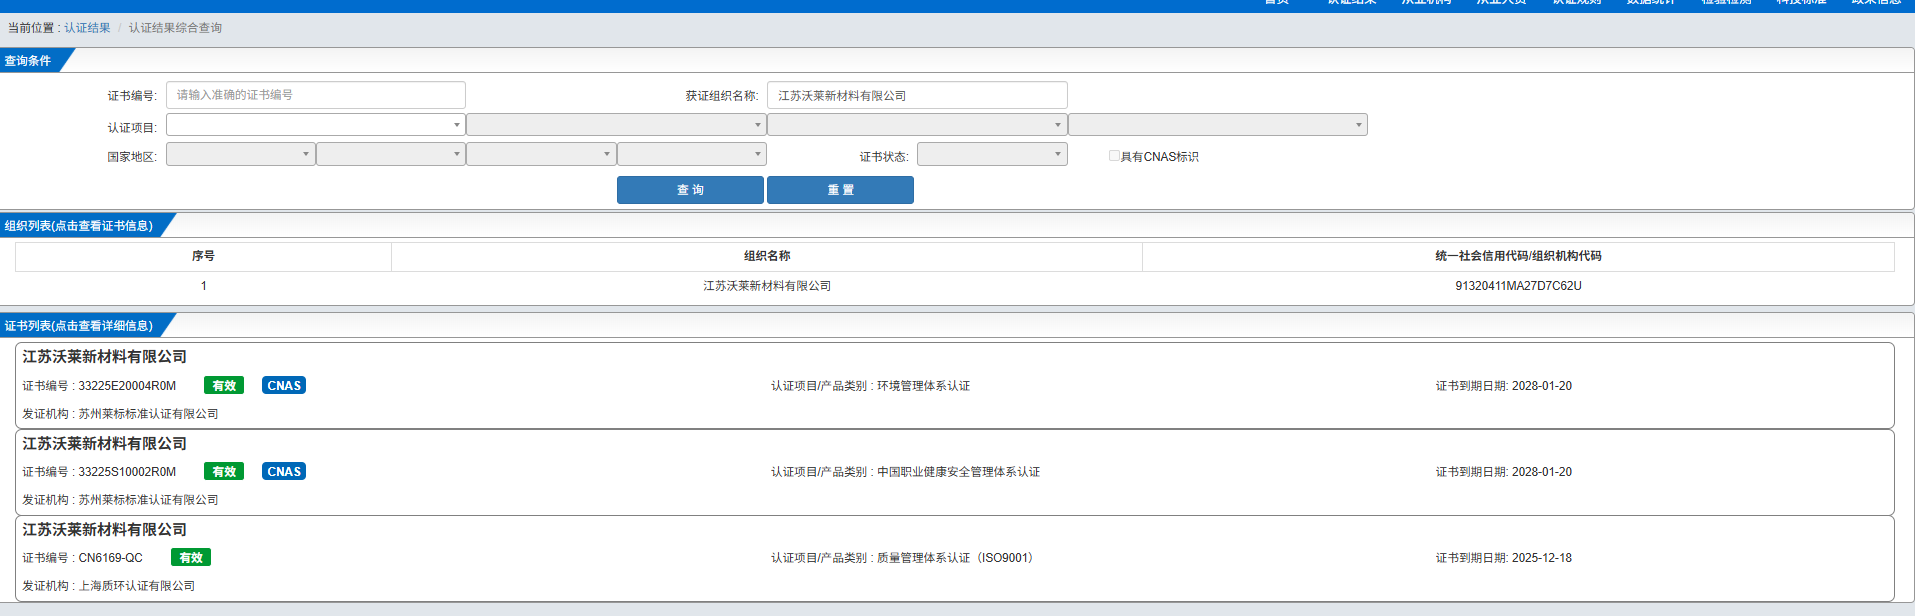The image size is (1915, 616).
Task: Click the CNAS badge for certificate 33225E20004R0M
Action: [x=284, y=386]
